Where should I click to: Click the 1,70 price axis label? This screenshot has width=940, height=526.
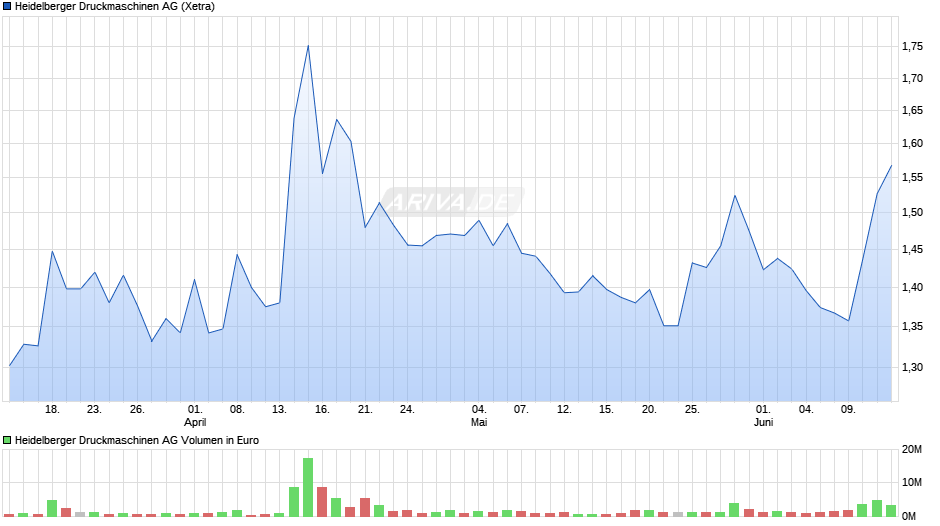[x=912, y=79]
